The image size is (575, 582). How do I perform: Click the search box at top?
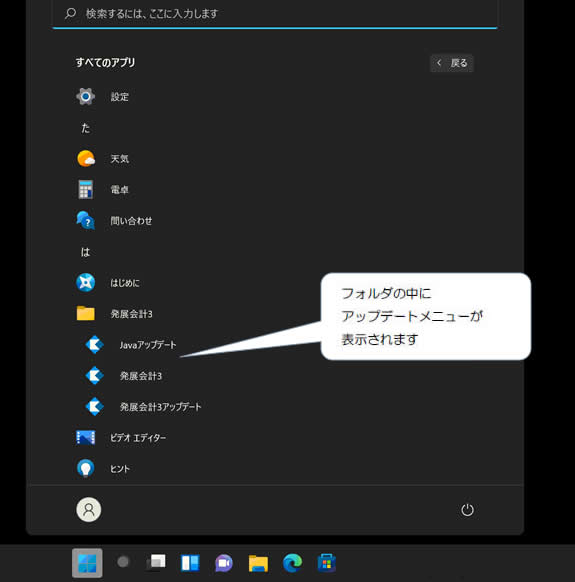tap(275, 14)
